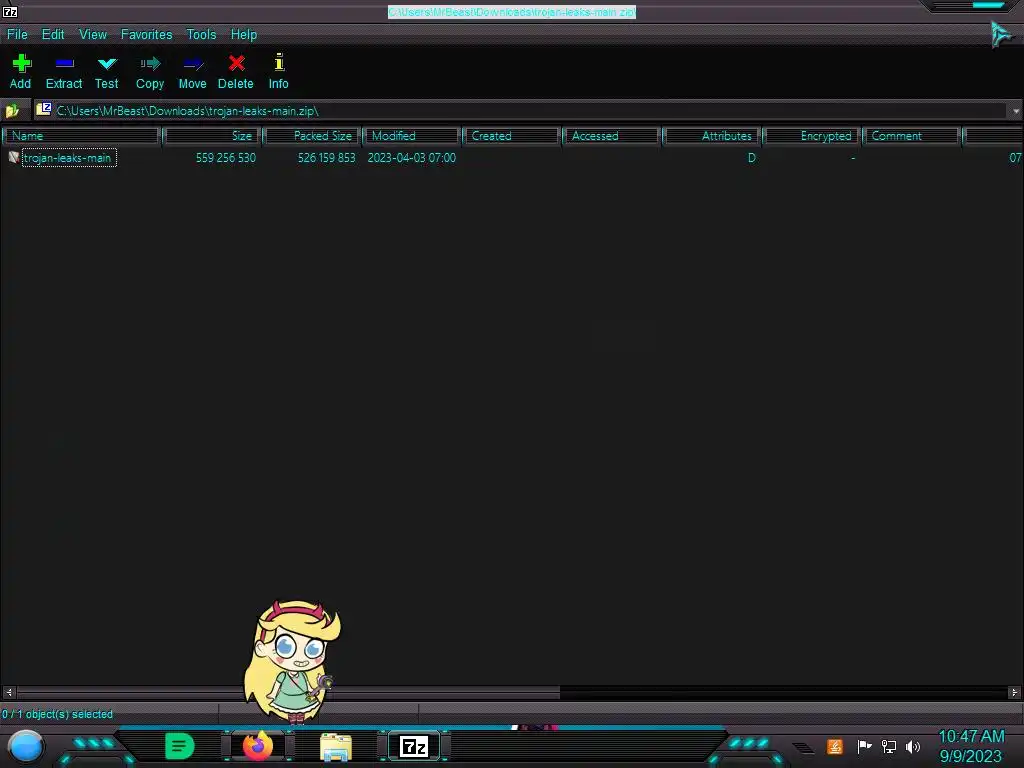
Task: Click the horizontal scrollbar thumb
Action: click(x=288, y=692)
